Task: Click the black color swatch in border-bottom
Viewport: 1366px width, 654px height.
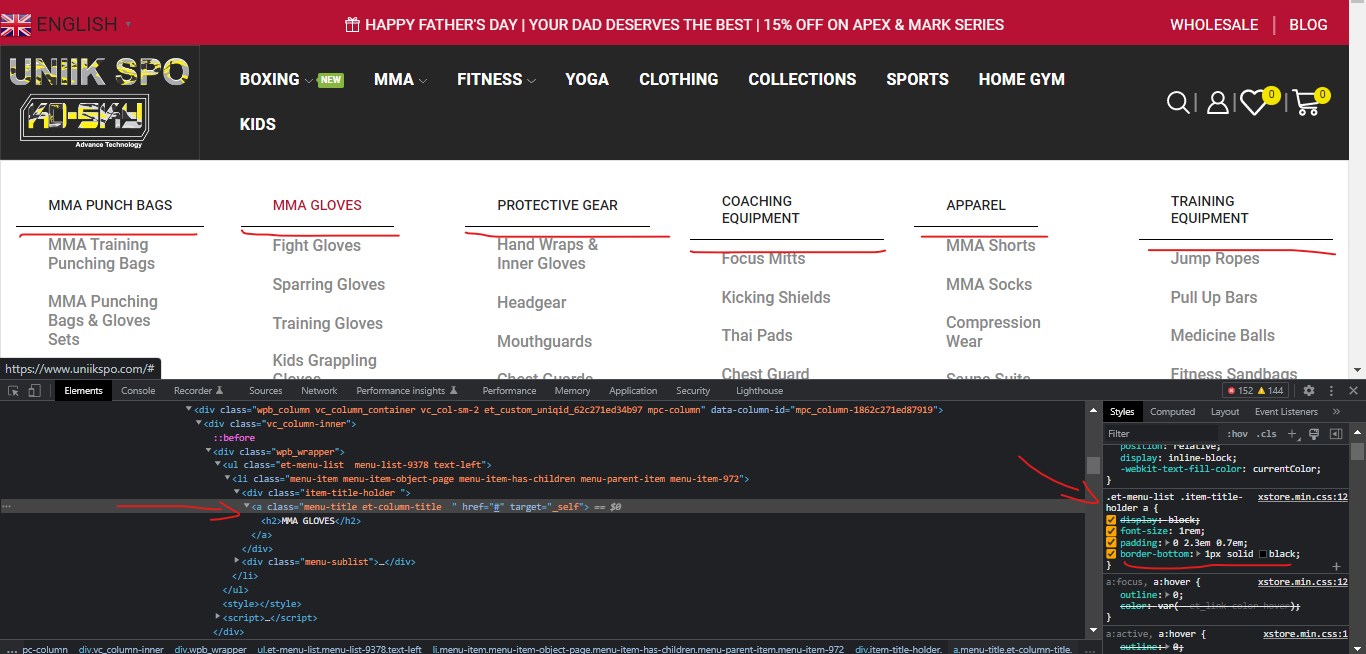Action: [x=1263, y=554]
